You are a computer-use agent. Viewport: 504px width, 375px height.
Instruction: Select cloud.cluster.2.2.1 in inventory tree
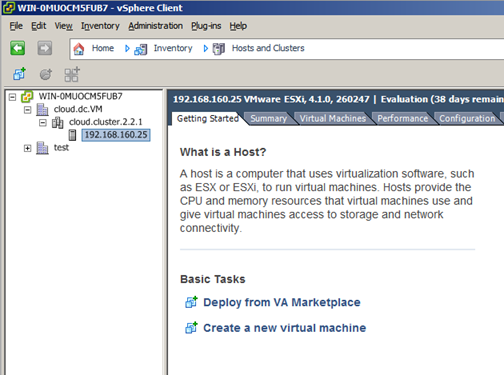pos(105,122)
